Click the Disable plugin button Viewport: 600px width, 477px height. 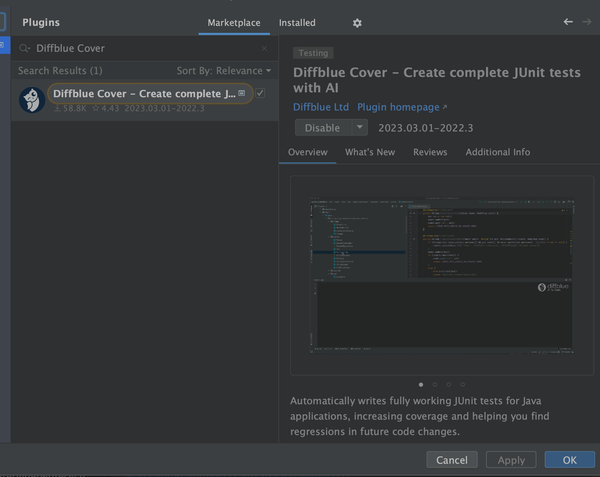coord(322,128)
